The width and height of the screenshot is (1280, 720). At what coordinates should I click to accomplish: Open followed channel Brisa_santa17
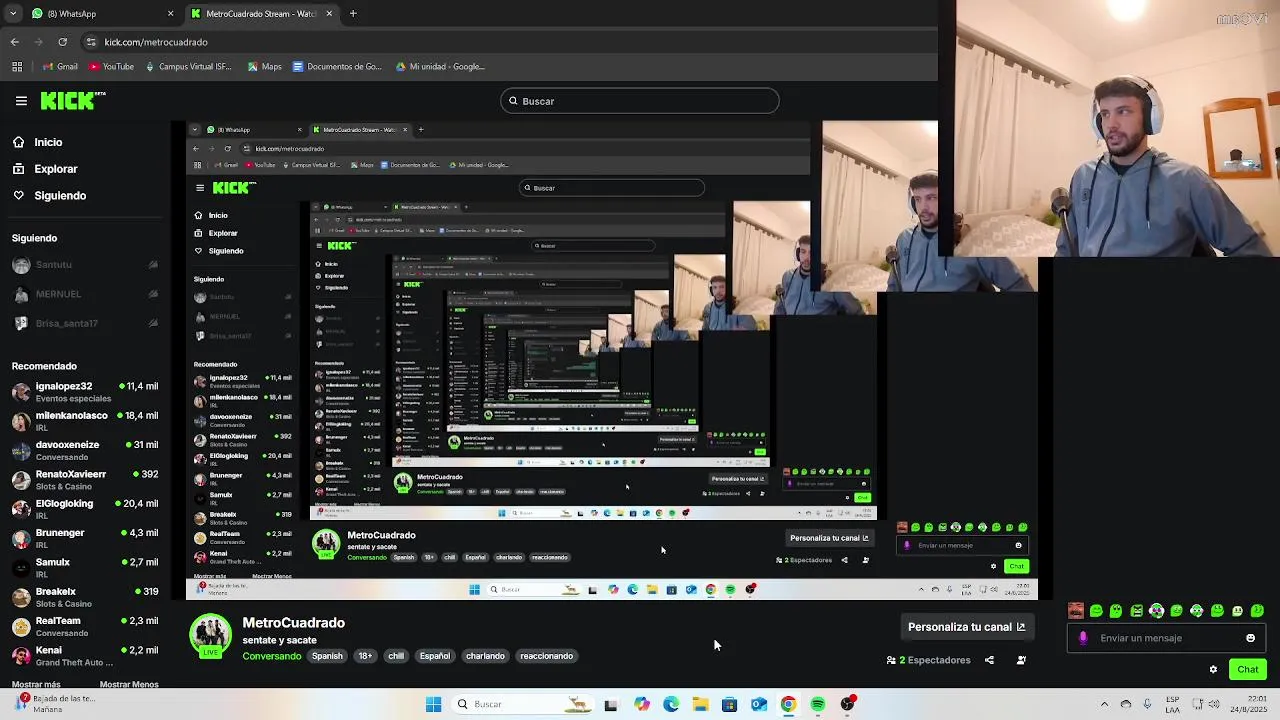tap(86, 323)
